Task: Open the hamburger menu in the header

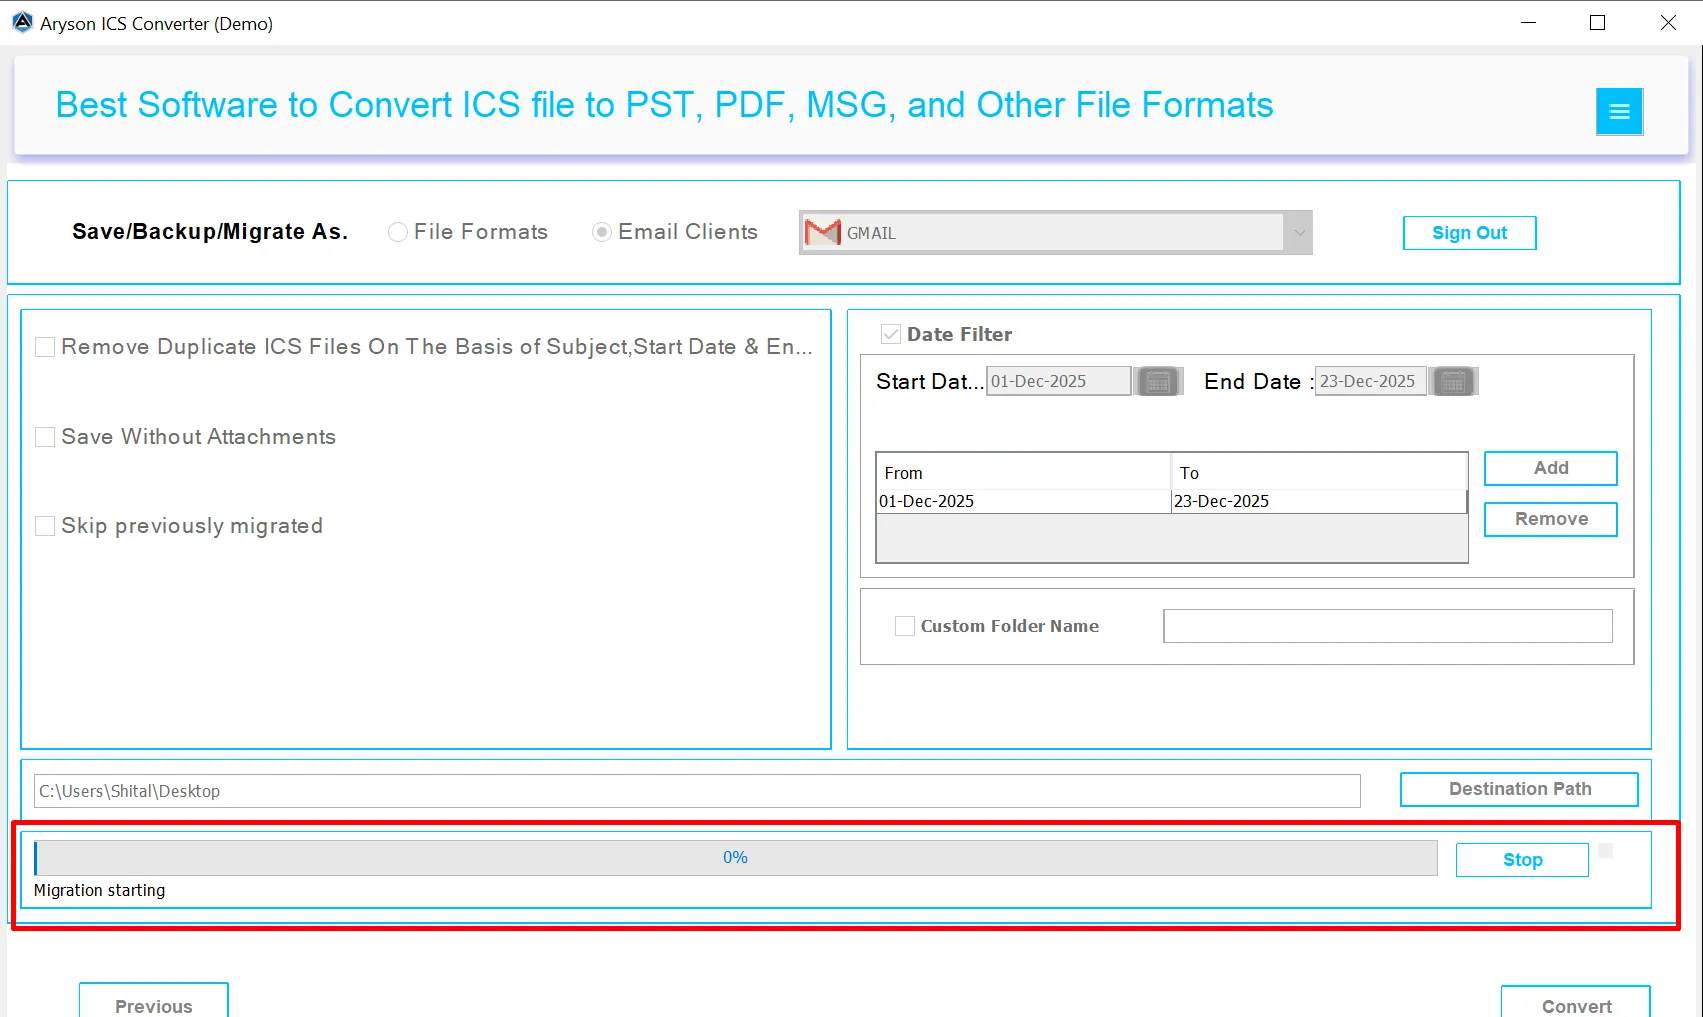Action: (x=1619, y=111)
